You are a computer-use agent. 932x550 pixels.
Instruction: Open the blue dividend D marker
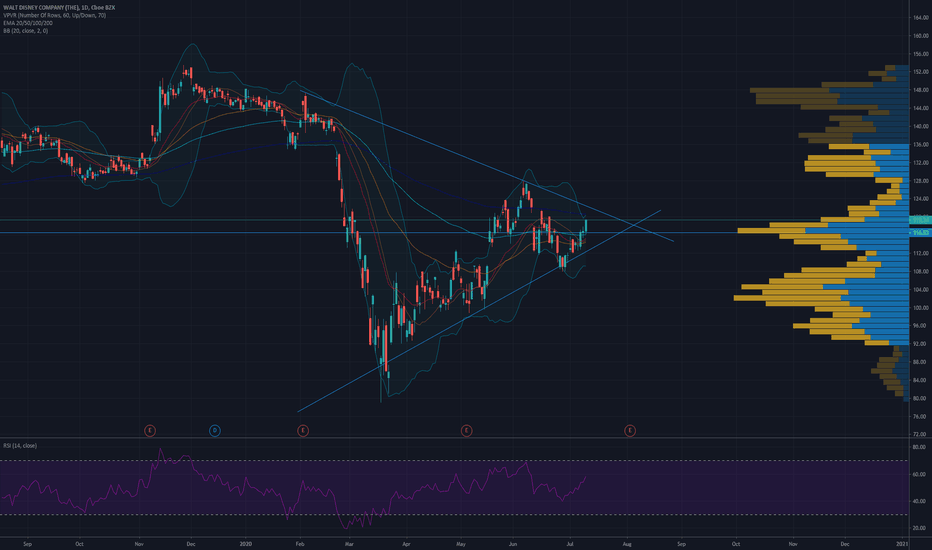[x=215, y=430]
